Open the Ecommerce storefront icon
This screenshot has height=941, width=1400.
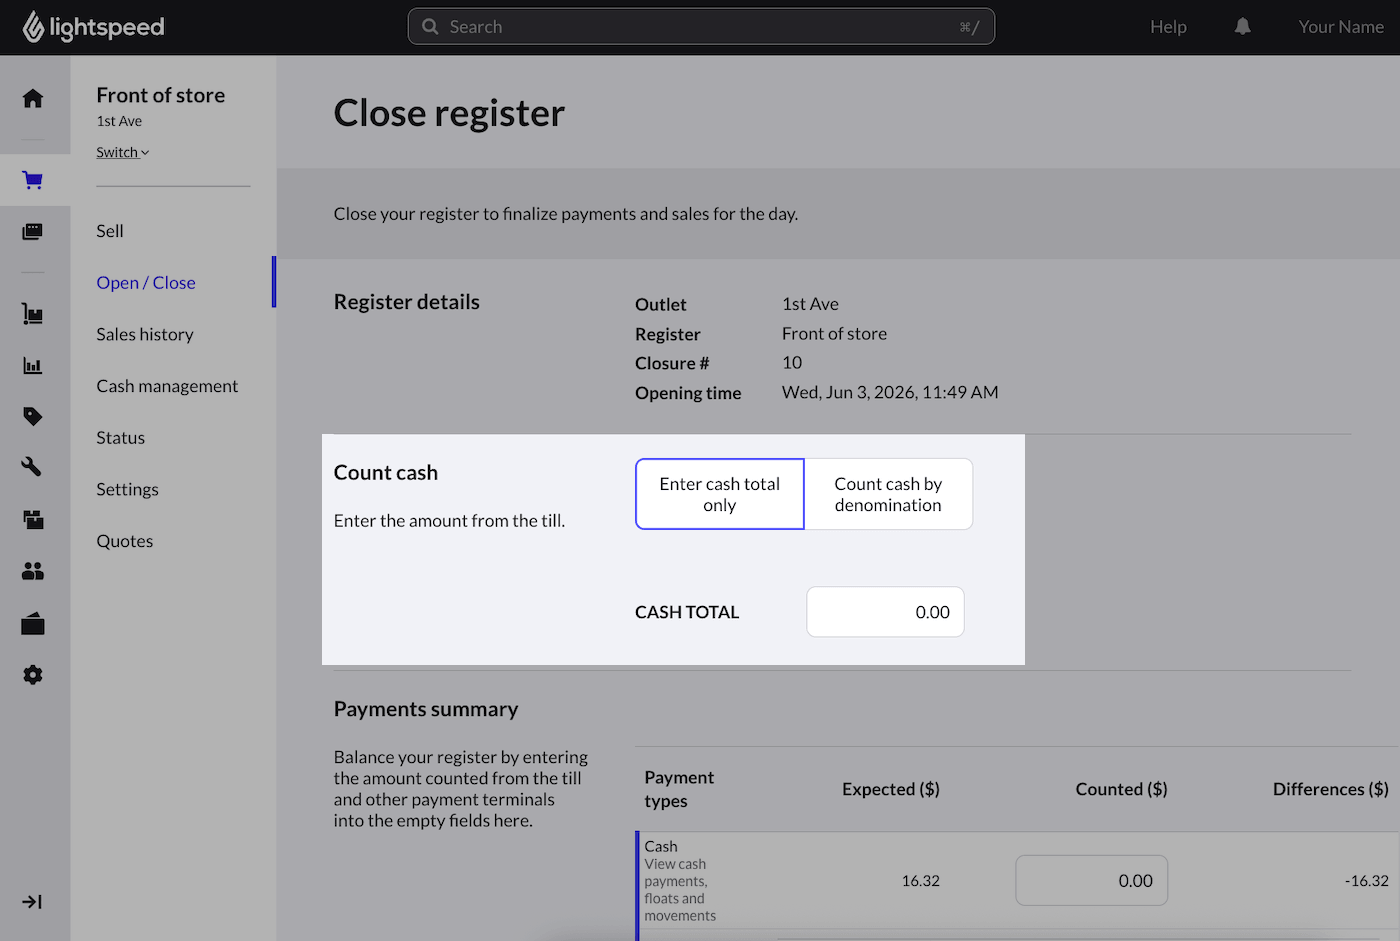click(x=33, y=519)
